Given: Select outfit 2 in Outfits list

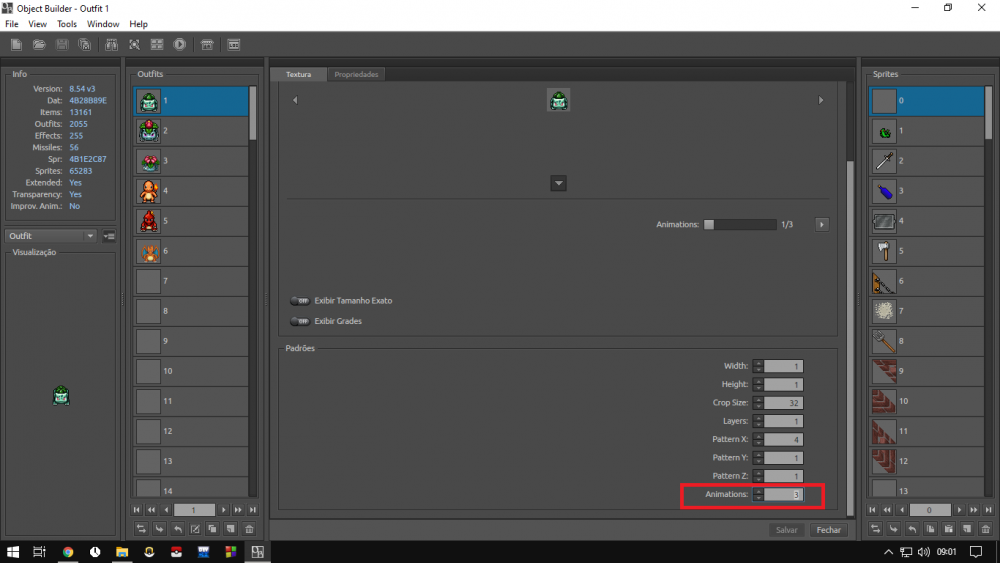Looking at the screenshot, I should tap(191, 131).
